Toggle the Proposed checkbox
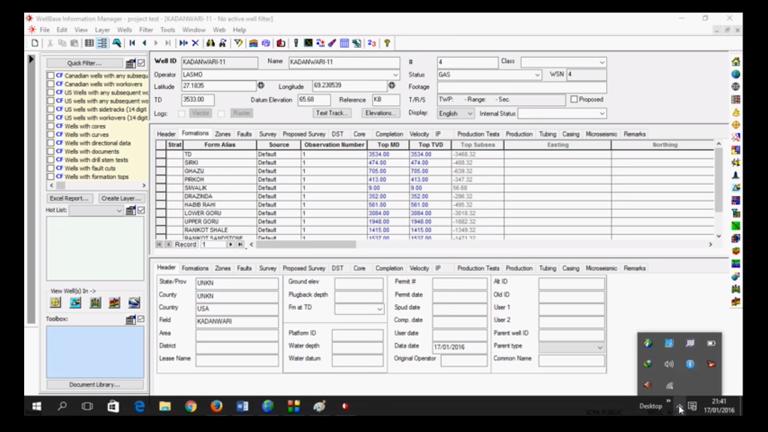Image resolution: width=768 pixels, height=432 pixels. [x=574, y=99]
